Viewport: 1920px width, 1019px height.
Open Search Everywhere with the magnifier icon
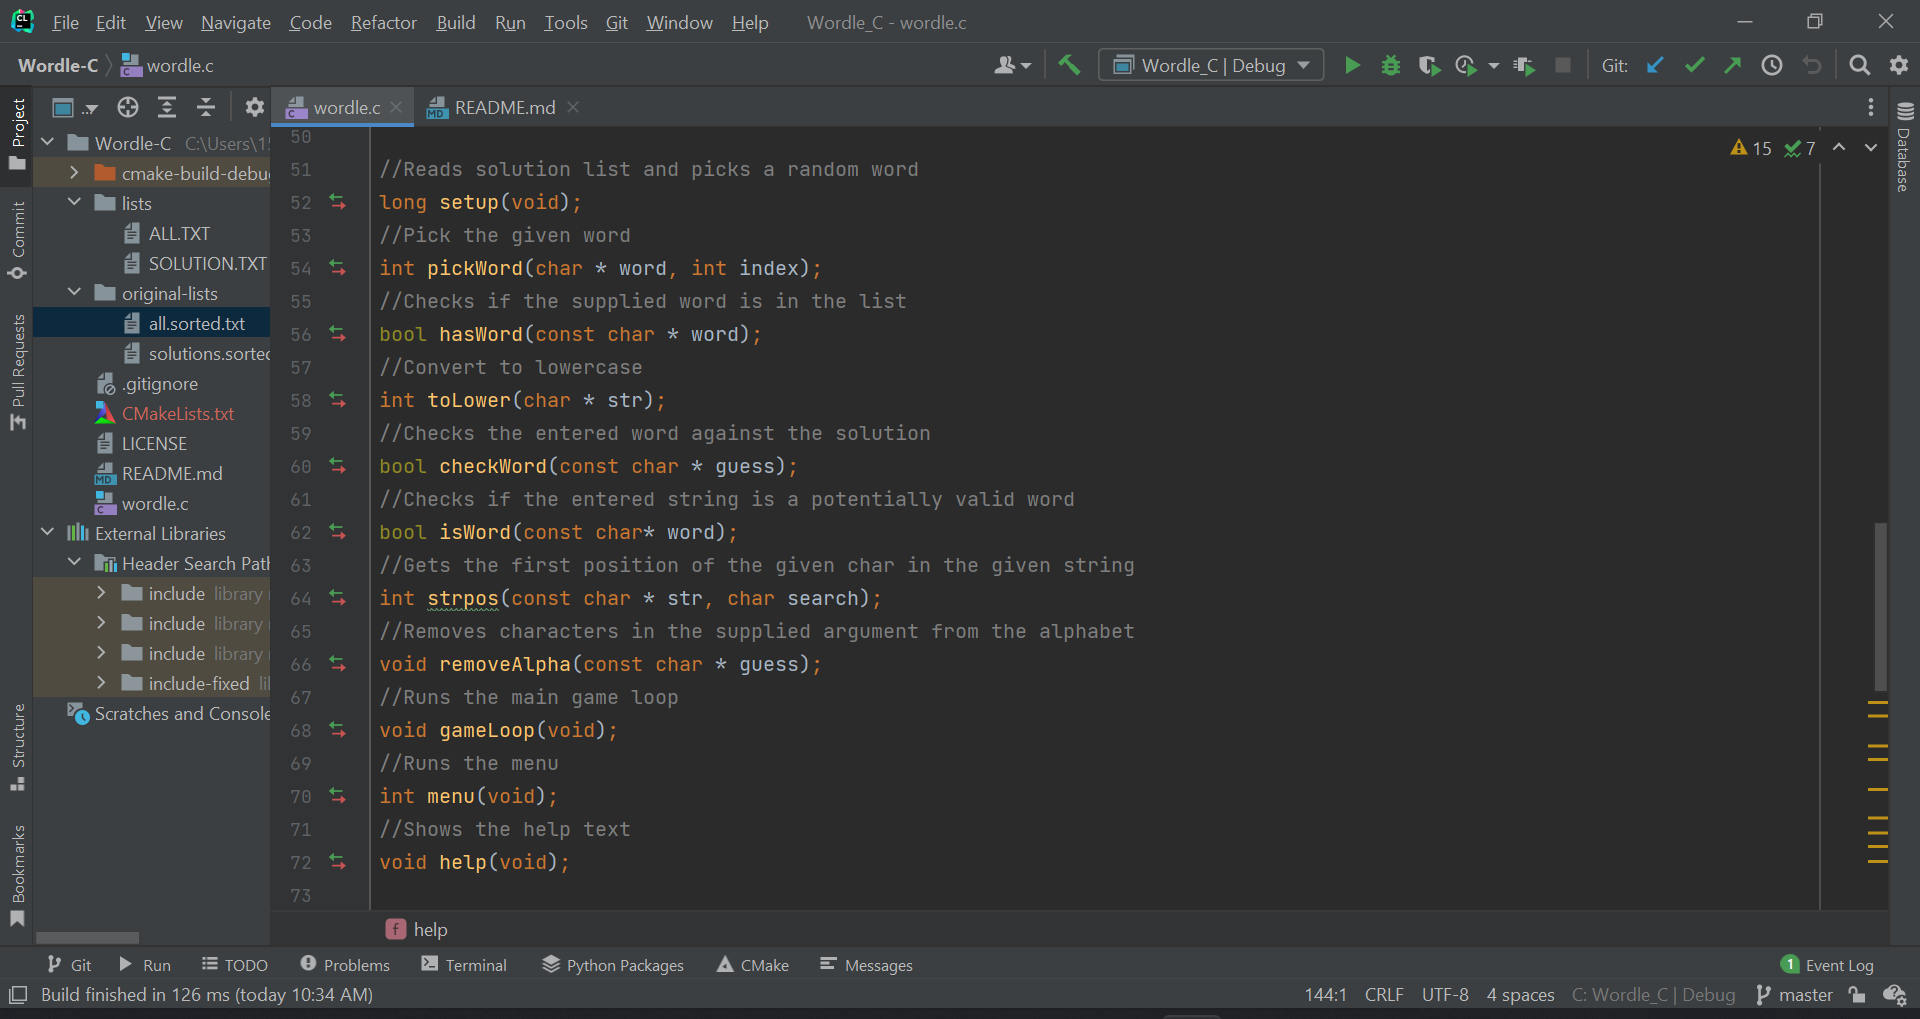coord(1860,64)
